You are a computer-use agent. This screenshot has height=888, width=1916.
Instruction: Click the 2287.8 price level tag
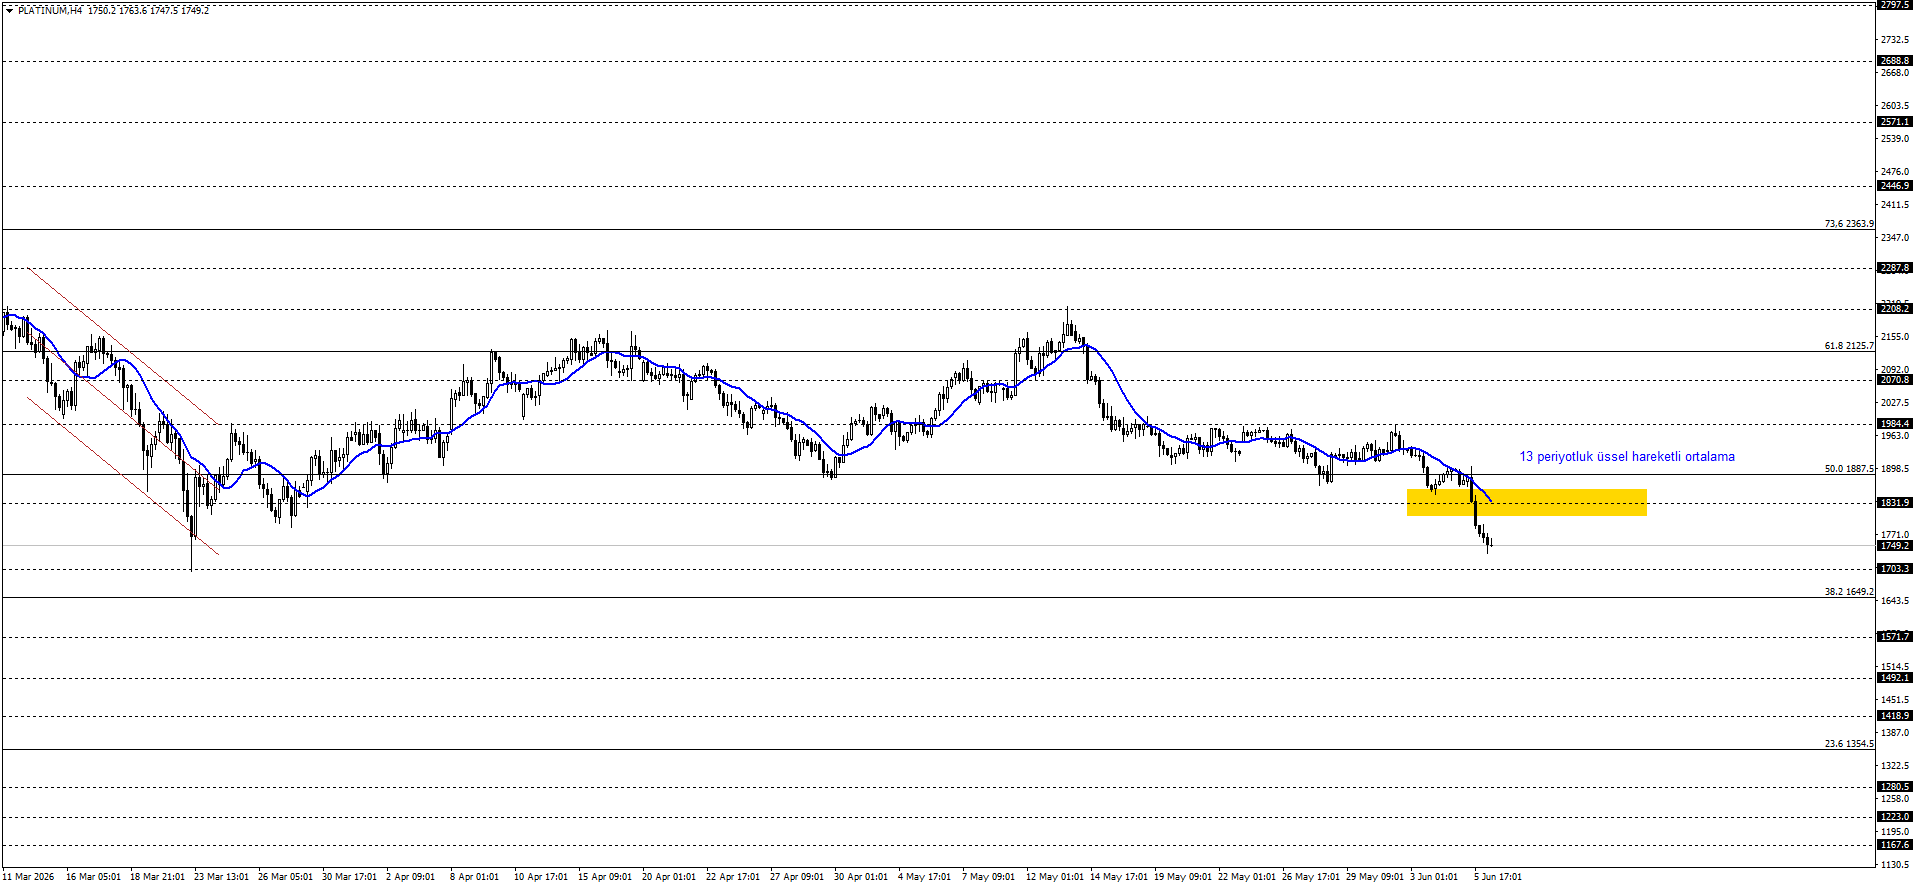[x=1895, y=268]
